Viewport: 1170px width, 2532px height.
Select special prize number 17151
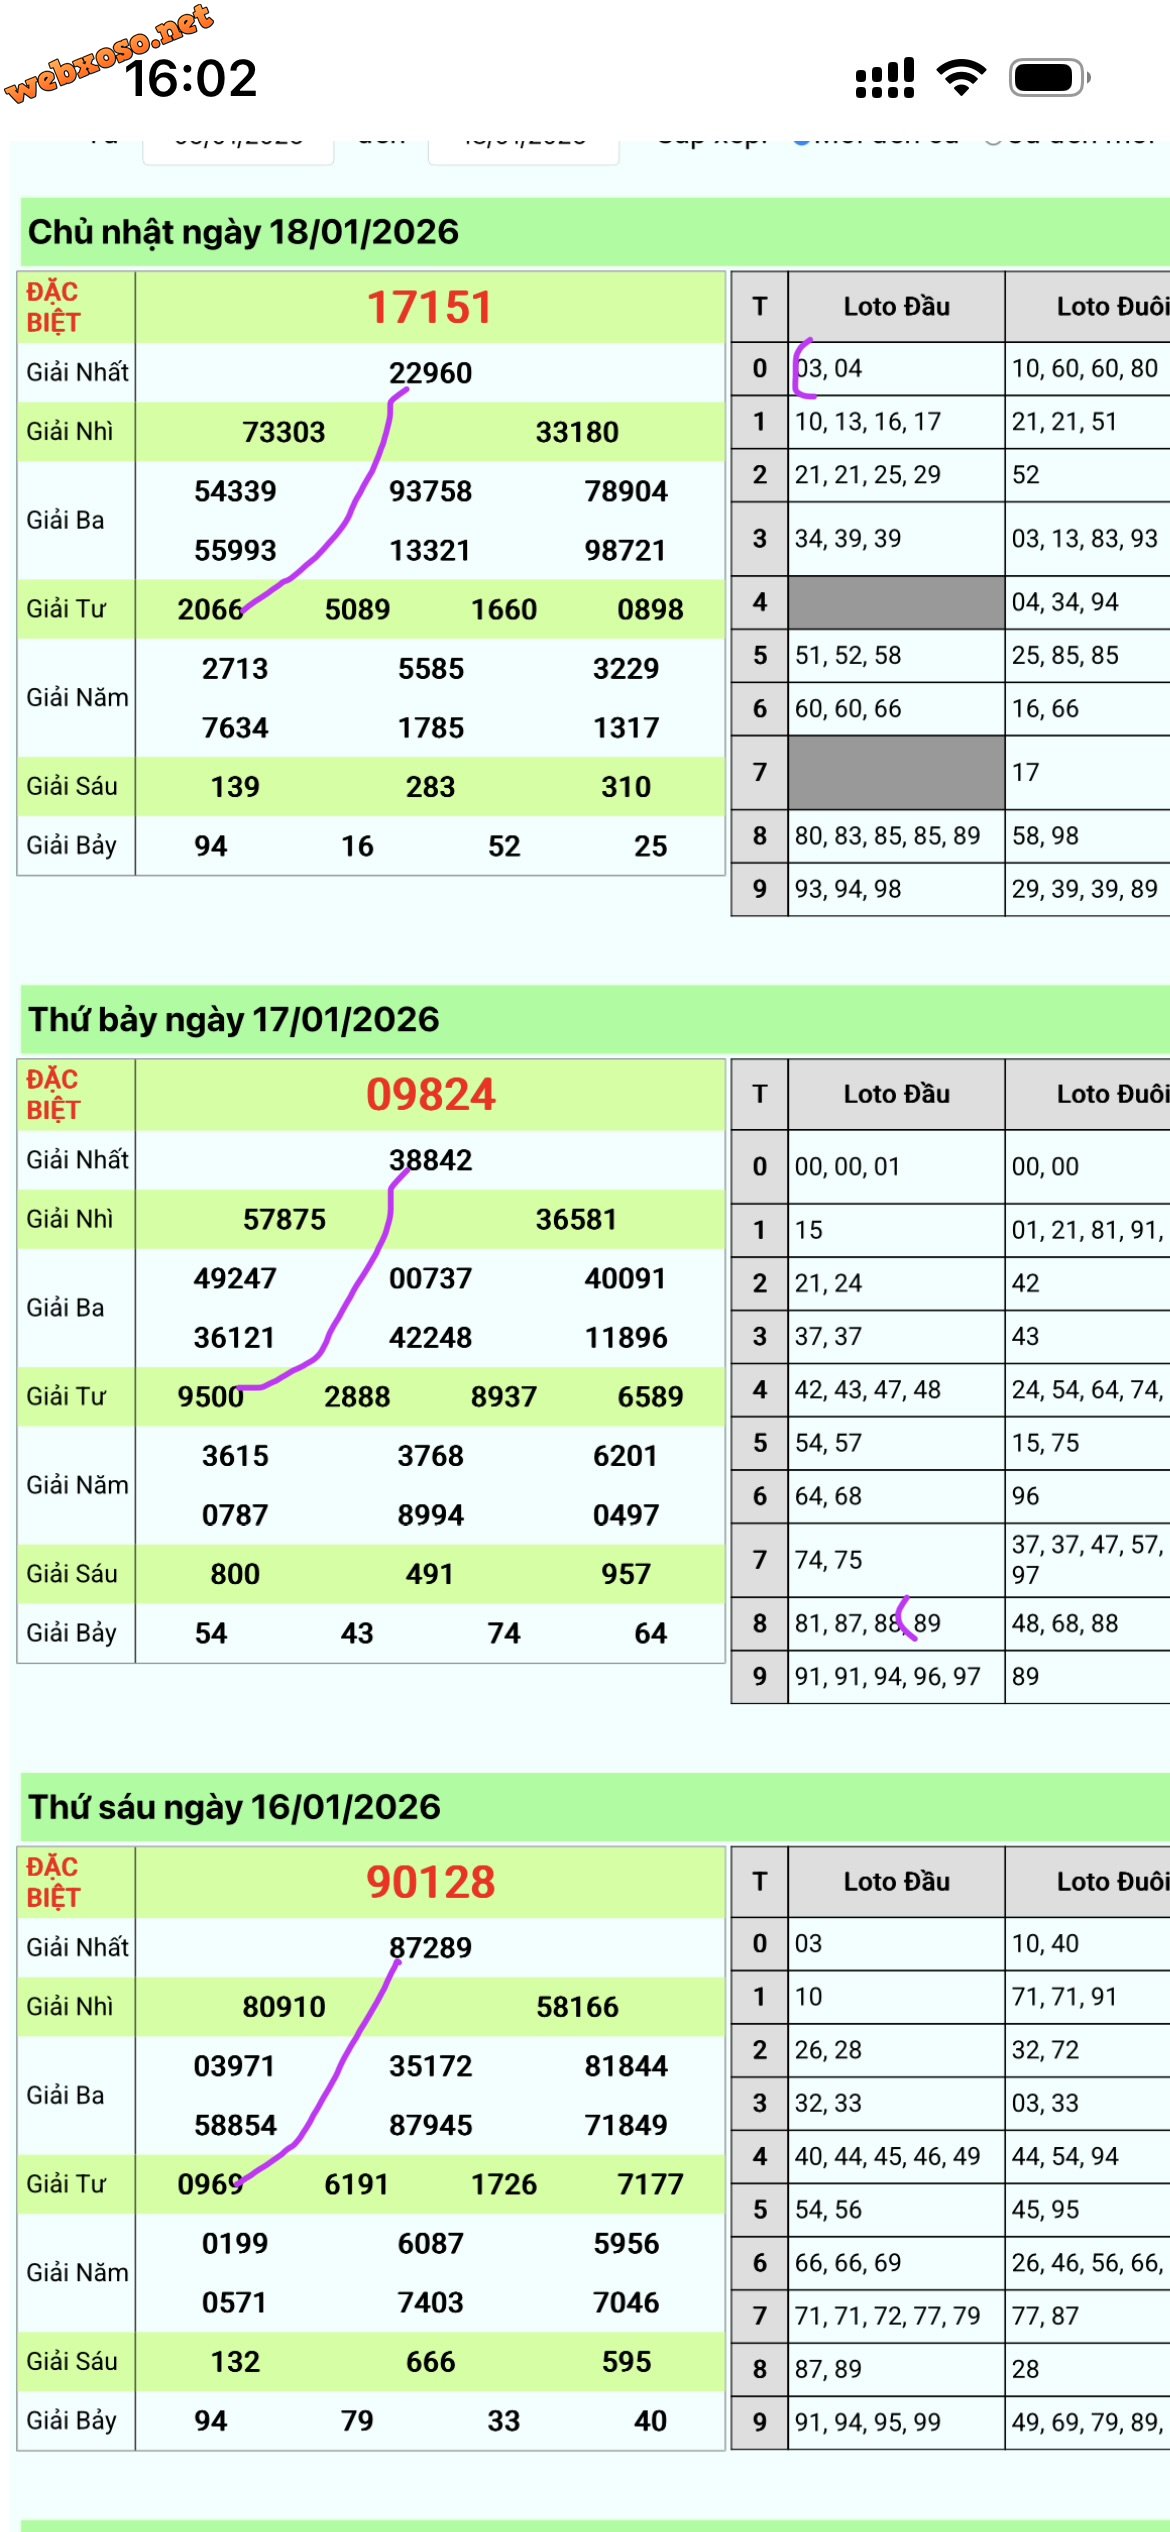(430, 307)
